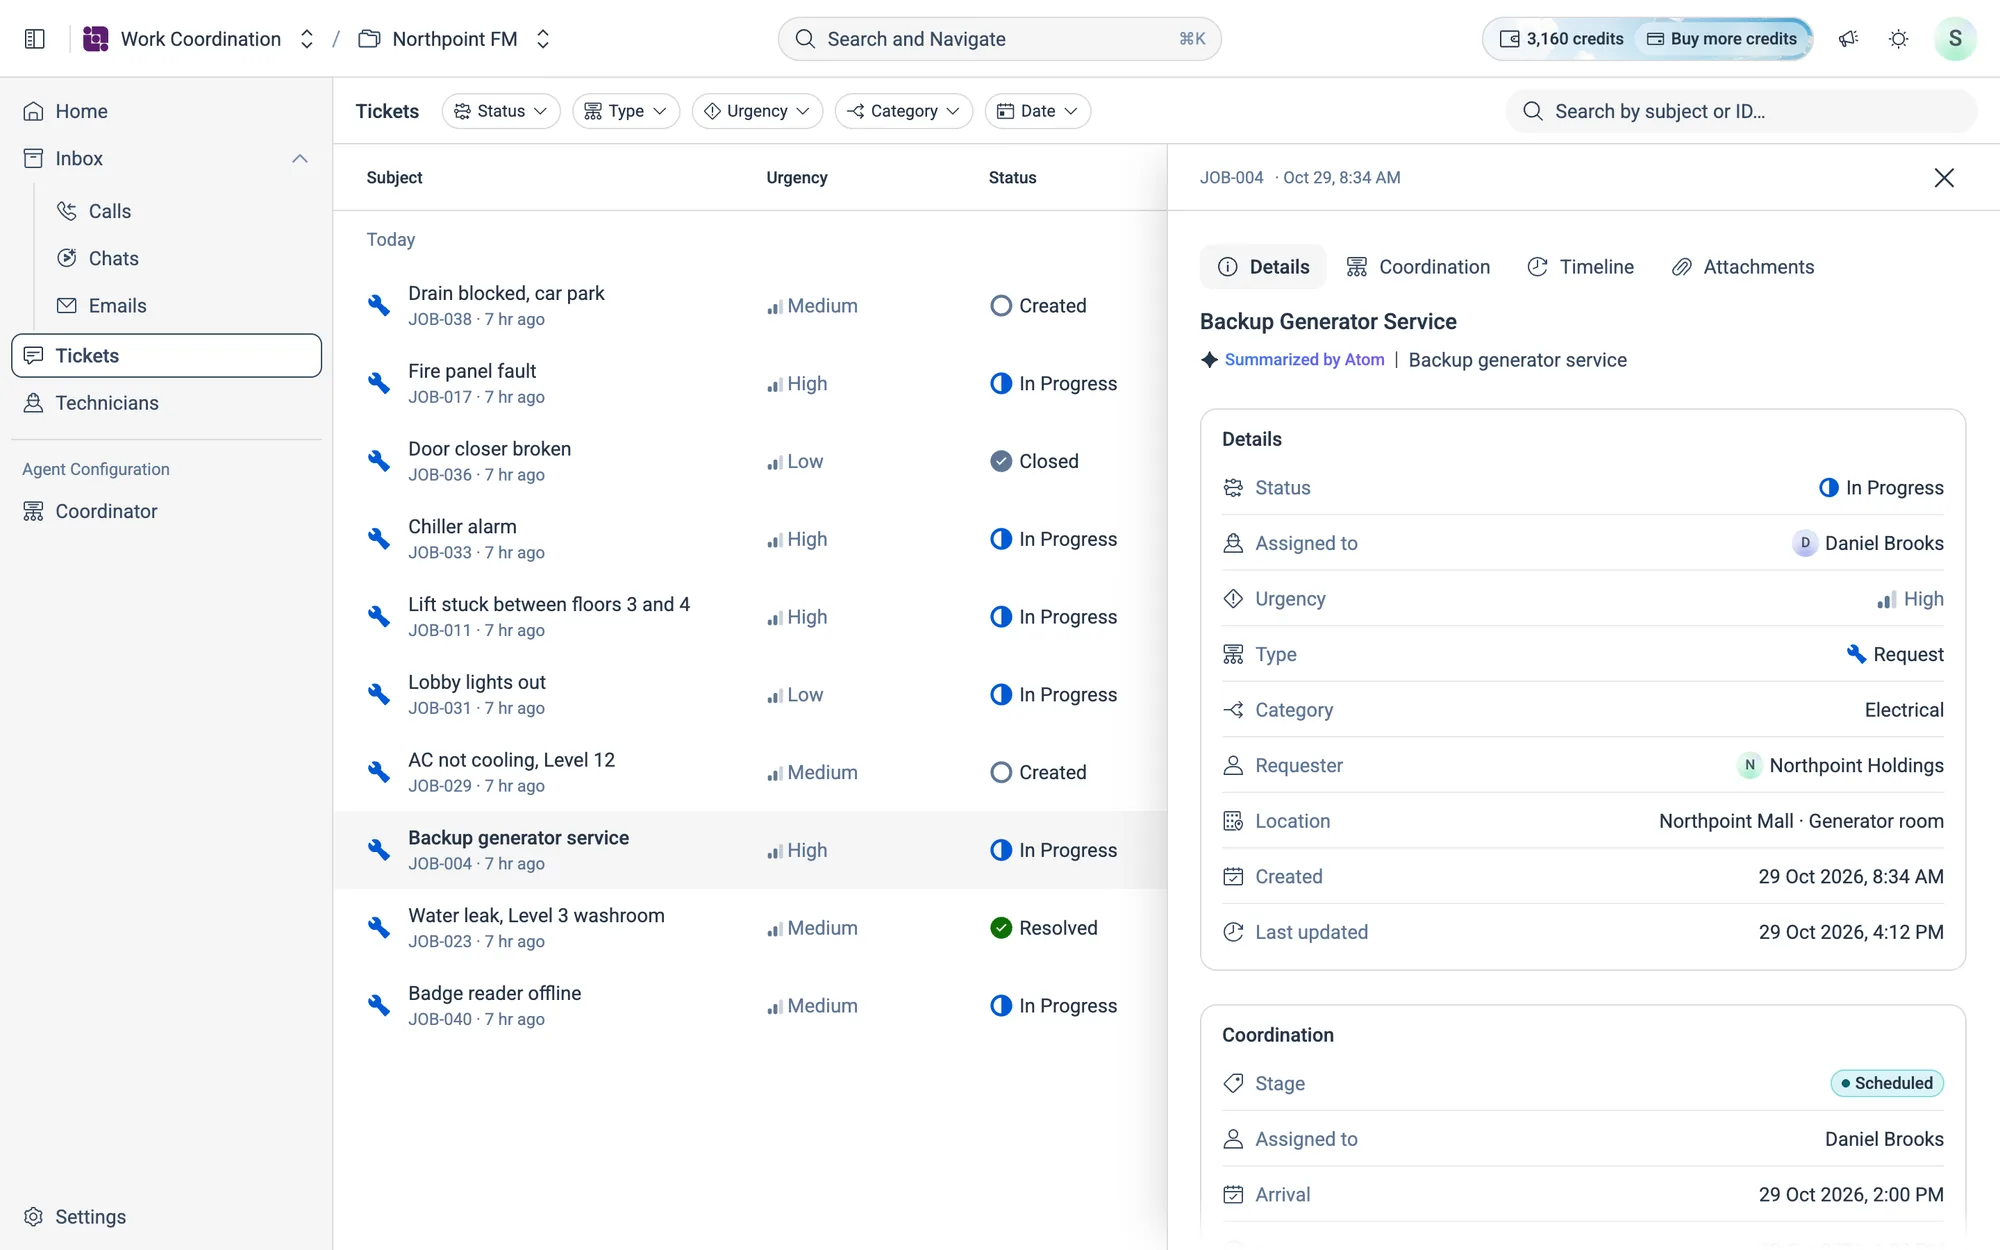Open the Type filter dropdown
2000x1250 pixels.
point(626,111)
